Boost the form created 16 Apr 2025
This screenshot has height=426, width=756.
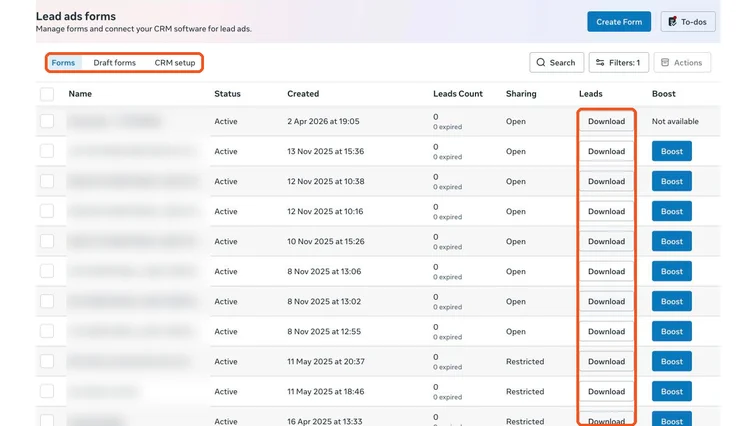point(672,419)
